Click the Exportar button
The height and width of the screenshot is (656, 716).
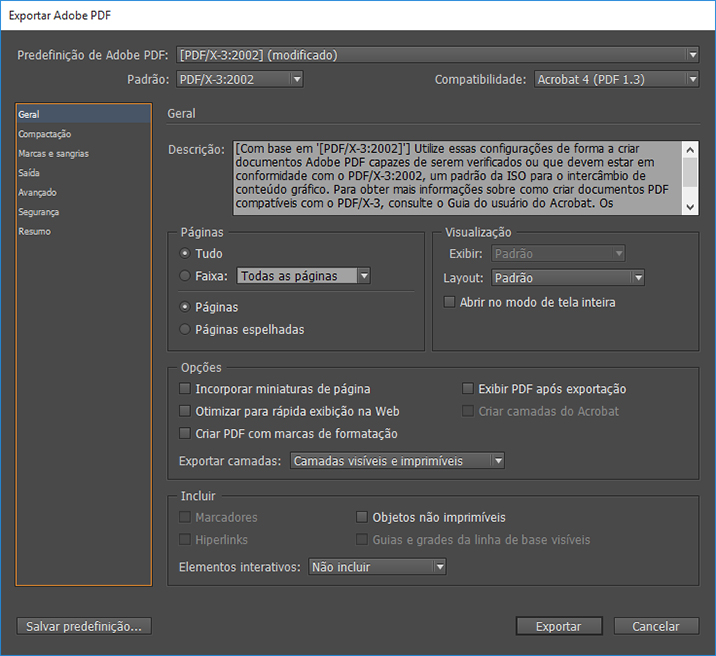558,627
